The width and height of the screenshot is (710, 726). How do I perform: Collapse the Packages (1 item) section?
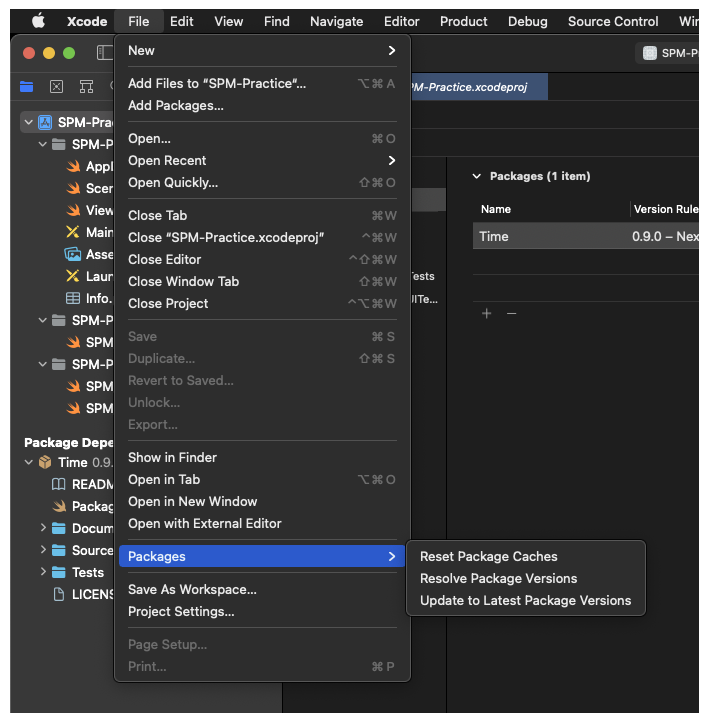pyautogui.click(x=477, y=176)
